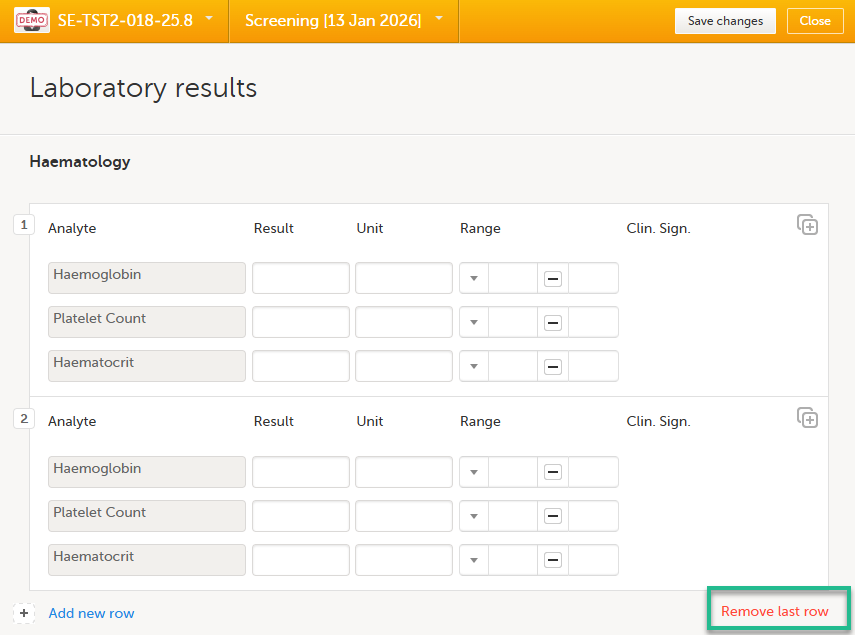The width and height of the screenshot is (855, 635).
Task: Focus the Result field for row 1 Haemoglobin
Action: point(300,278)
